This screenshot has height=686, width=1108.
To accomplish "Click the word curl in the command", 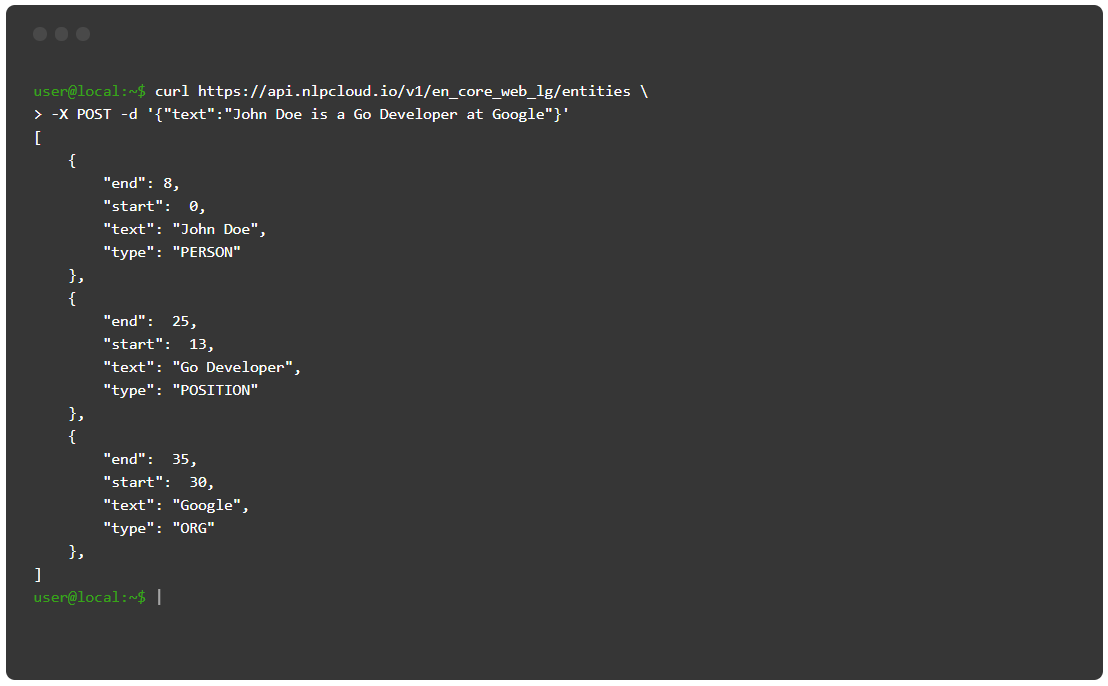I will [x=172, y=91].
